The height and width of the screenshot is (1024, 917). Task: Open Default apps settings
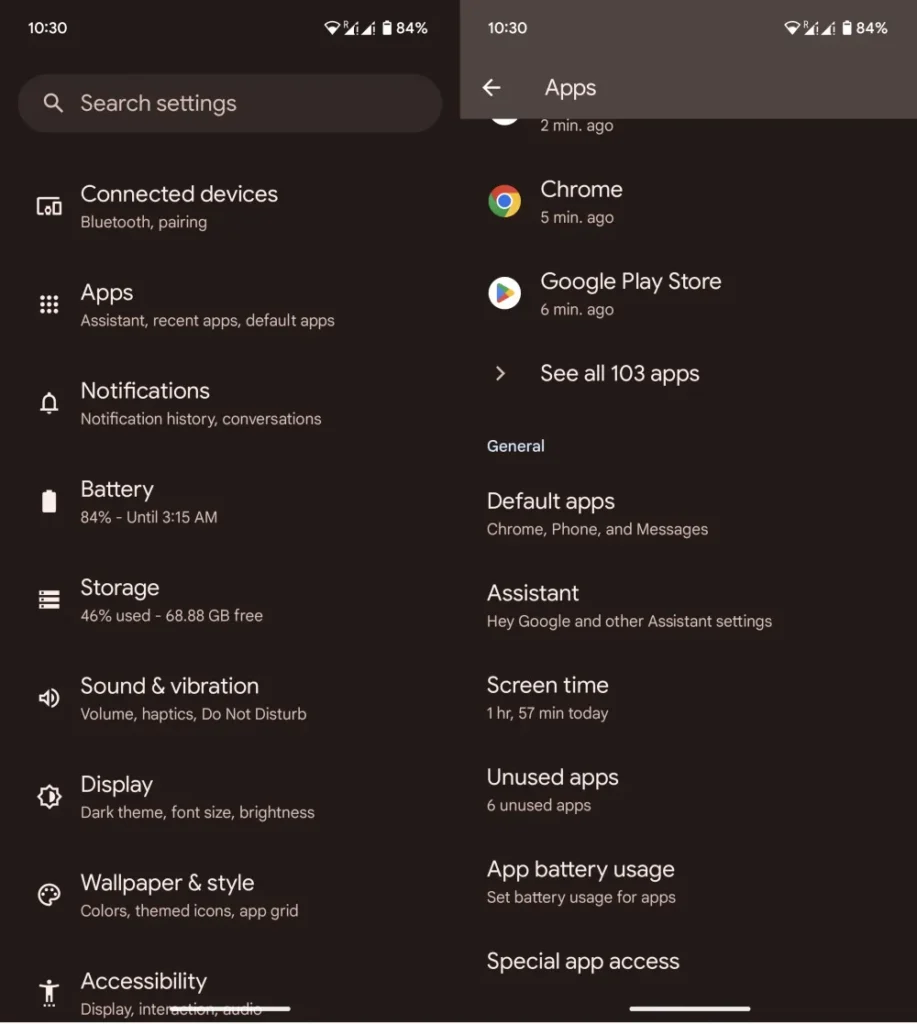click(x=597, y=514)
